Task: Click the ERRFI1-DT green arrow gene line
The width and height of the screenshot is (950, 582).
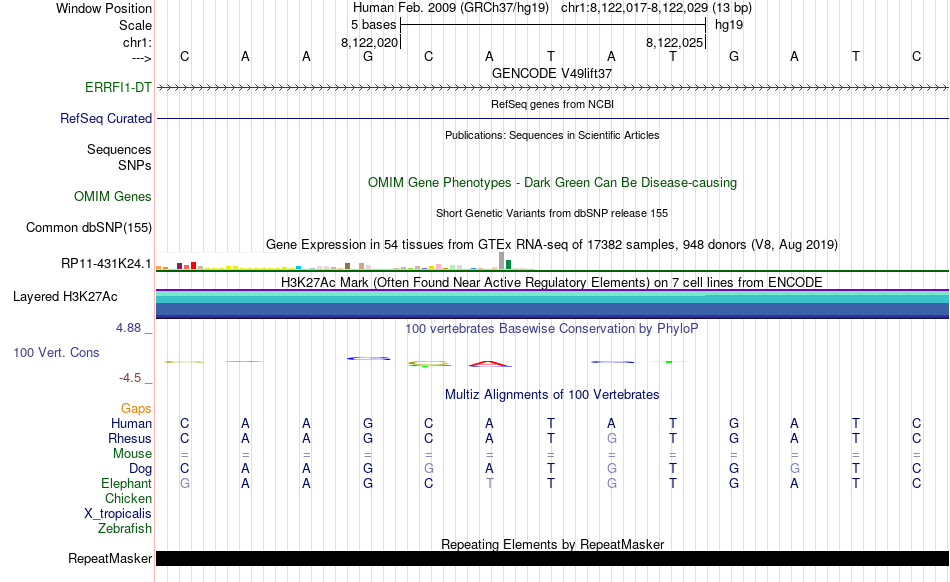Action: coord(552,88)
